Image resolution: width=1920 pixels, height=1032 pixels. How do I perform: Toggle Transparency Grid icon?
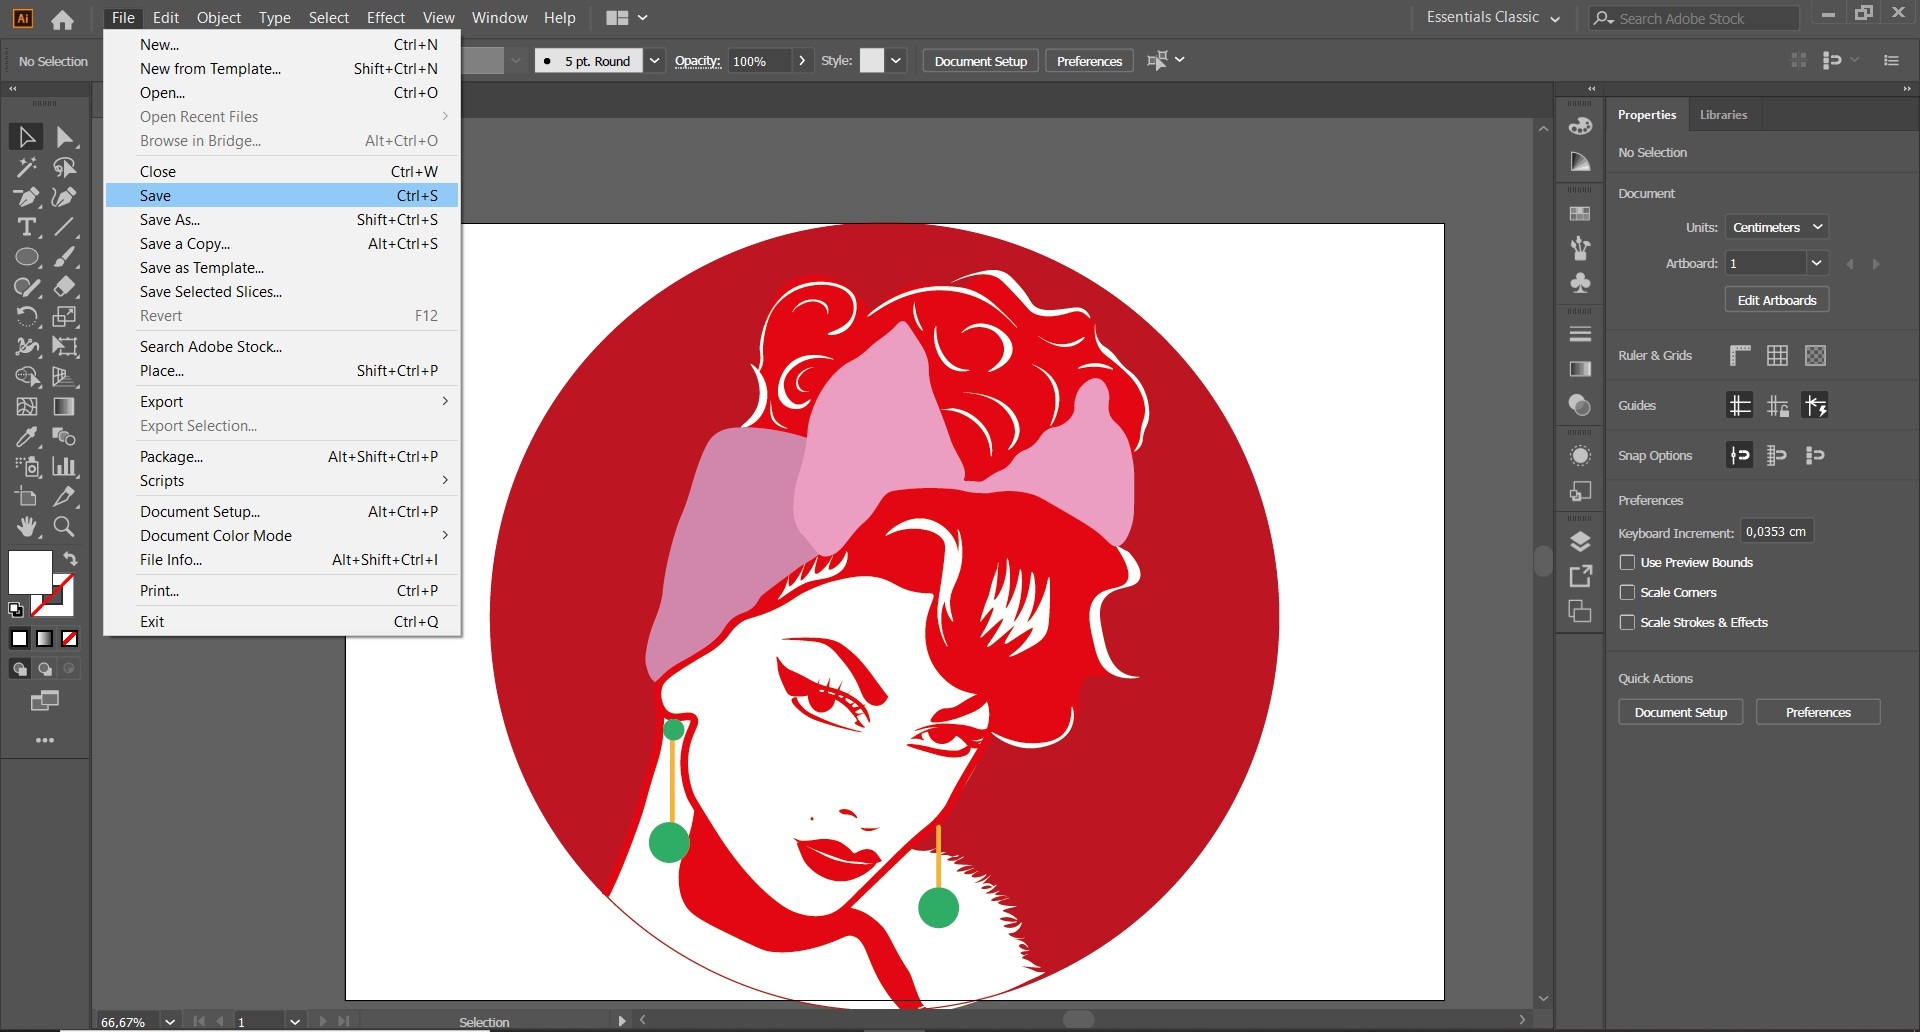1815,355
